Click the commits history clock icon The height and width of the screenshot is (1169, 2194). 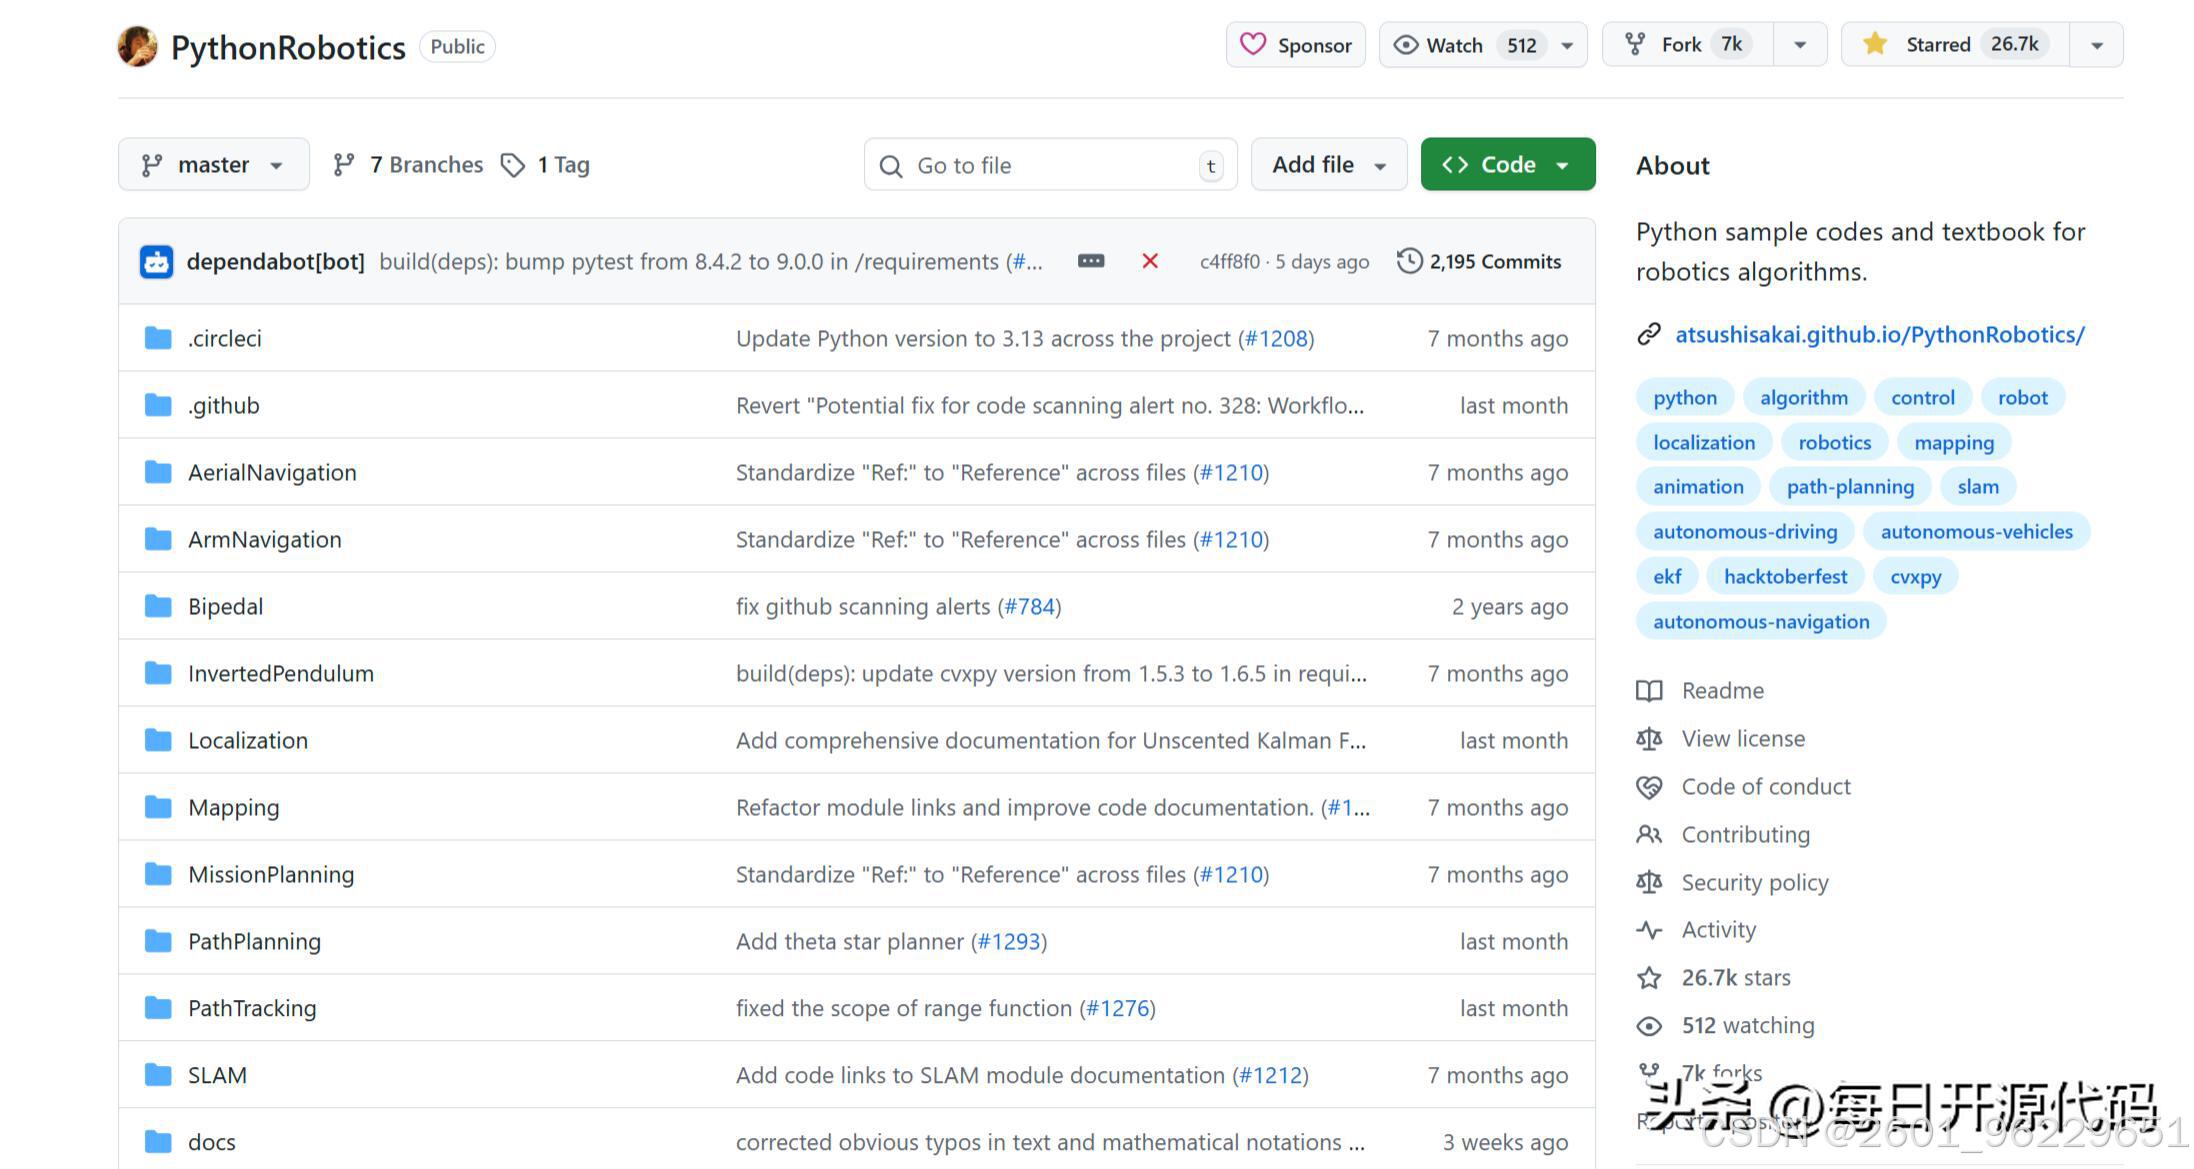pos(1409,261)
